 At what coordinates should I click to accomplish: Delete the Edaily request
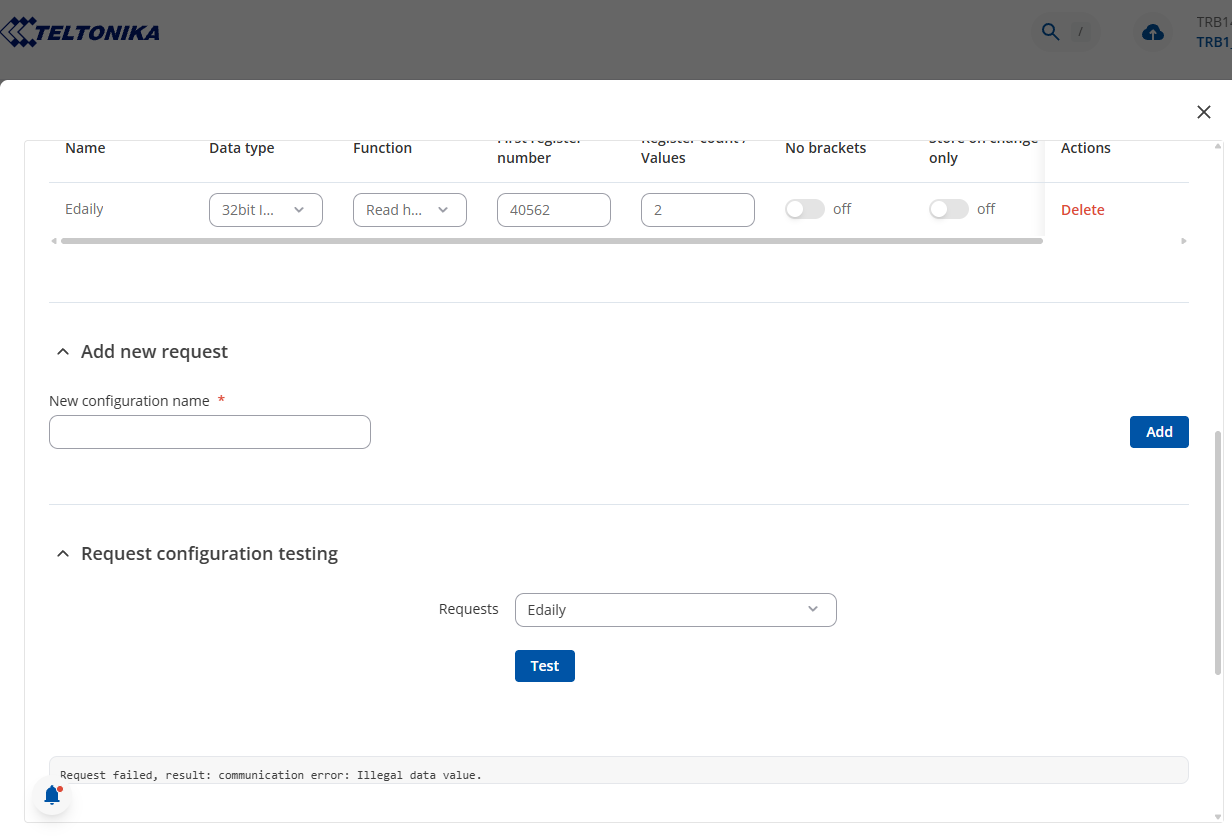1082,210
